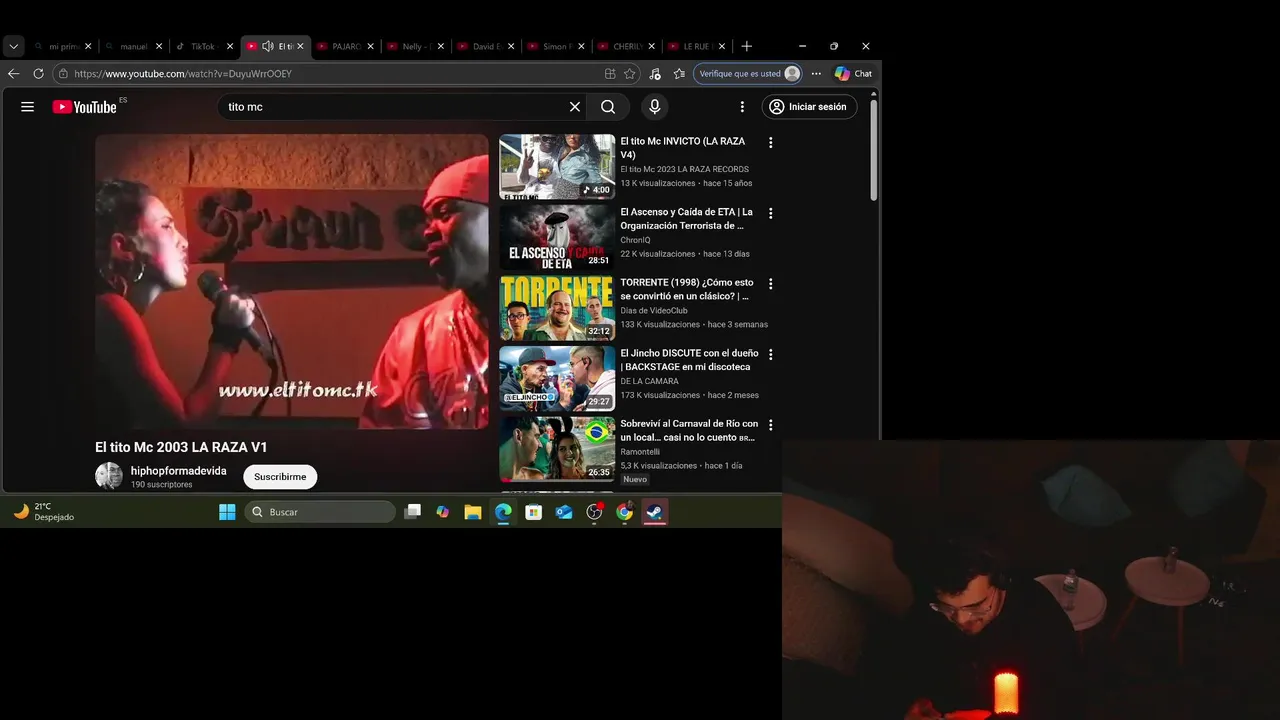Open Sobreviví al Carnaval de Río title
1280x720 pixels.
click(x=689, y=430)
